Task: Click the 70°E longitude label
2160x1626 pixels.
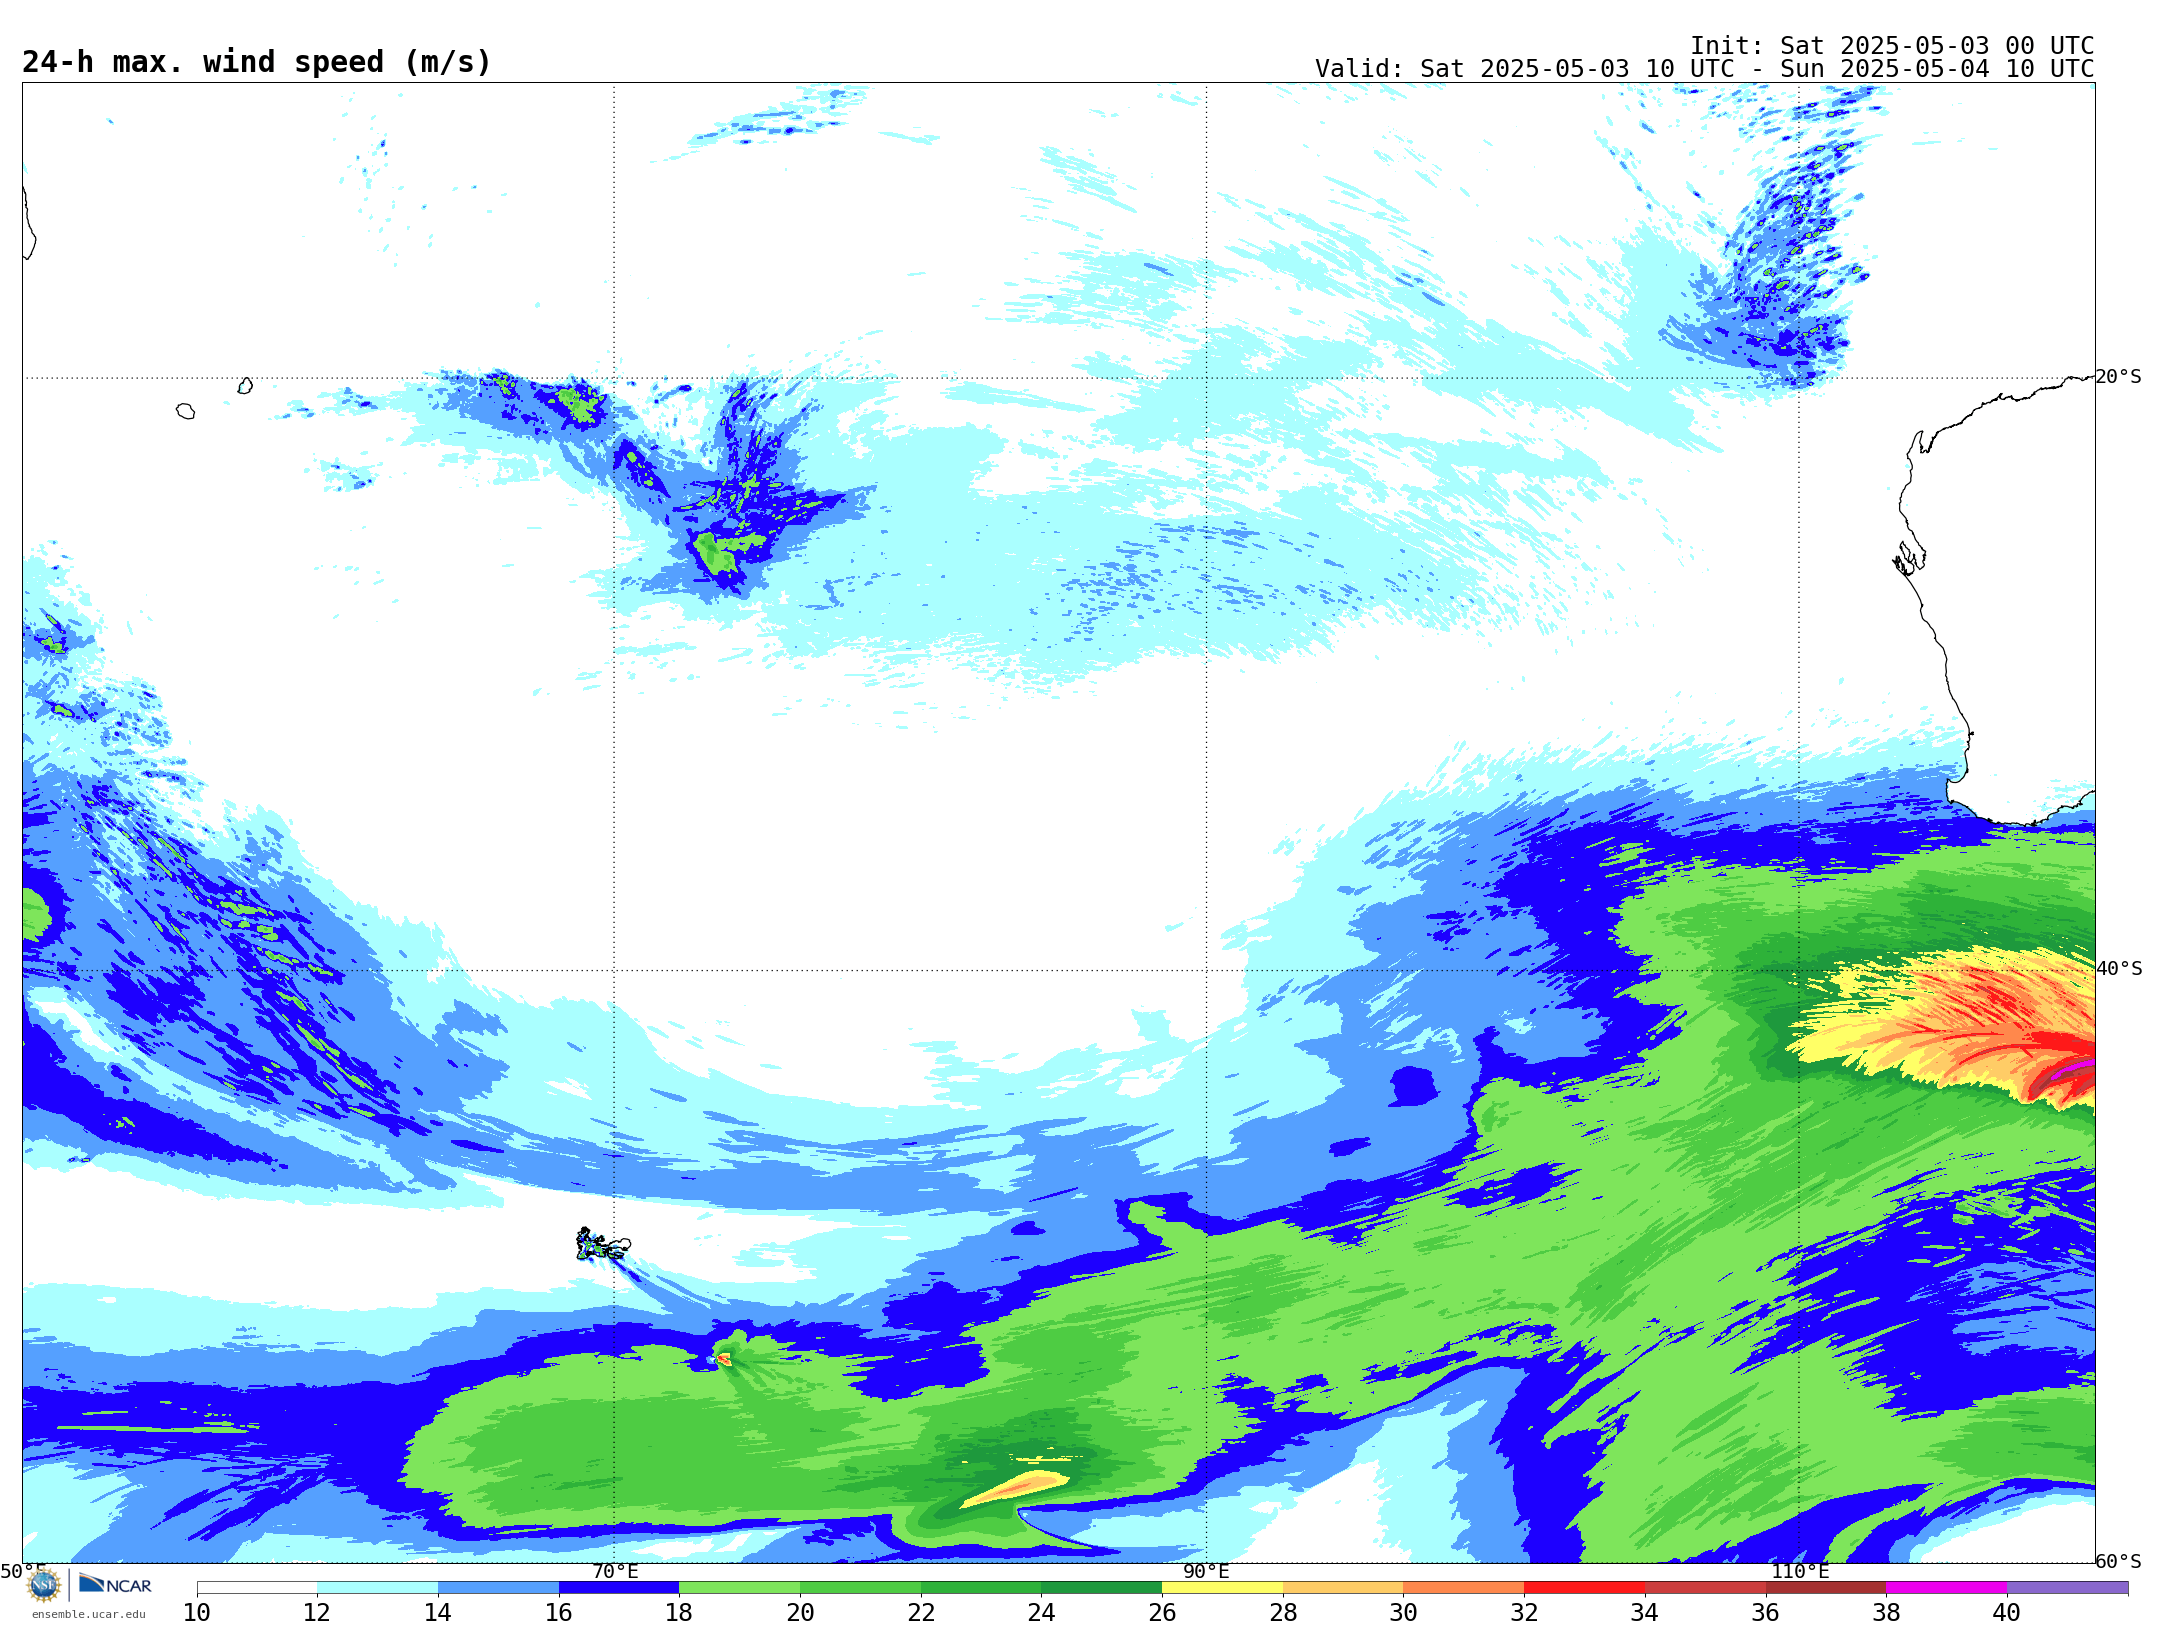Action: tap(615, 1571)
